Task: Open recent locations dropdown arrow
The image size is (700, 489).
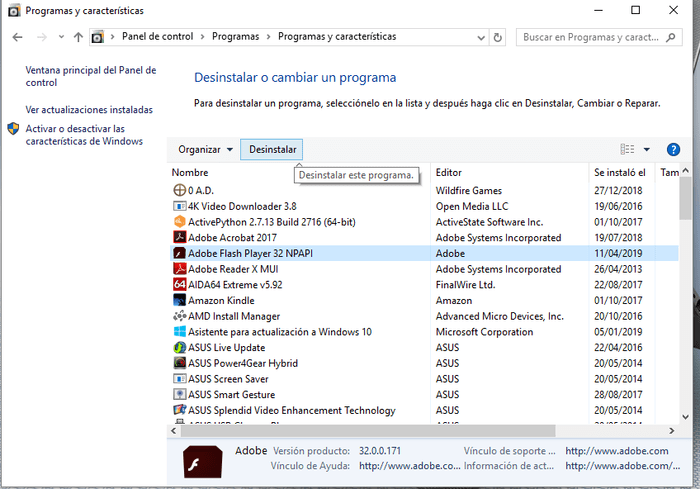Action: click(61, 37)
